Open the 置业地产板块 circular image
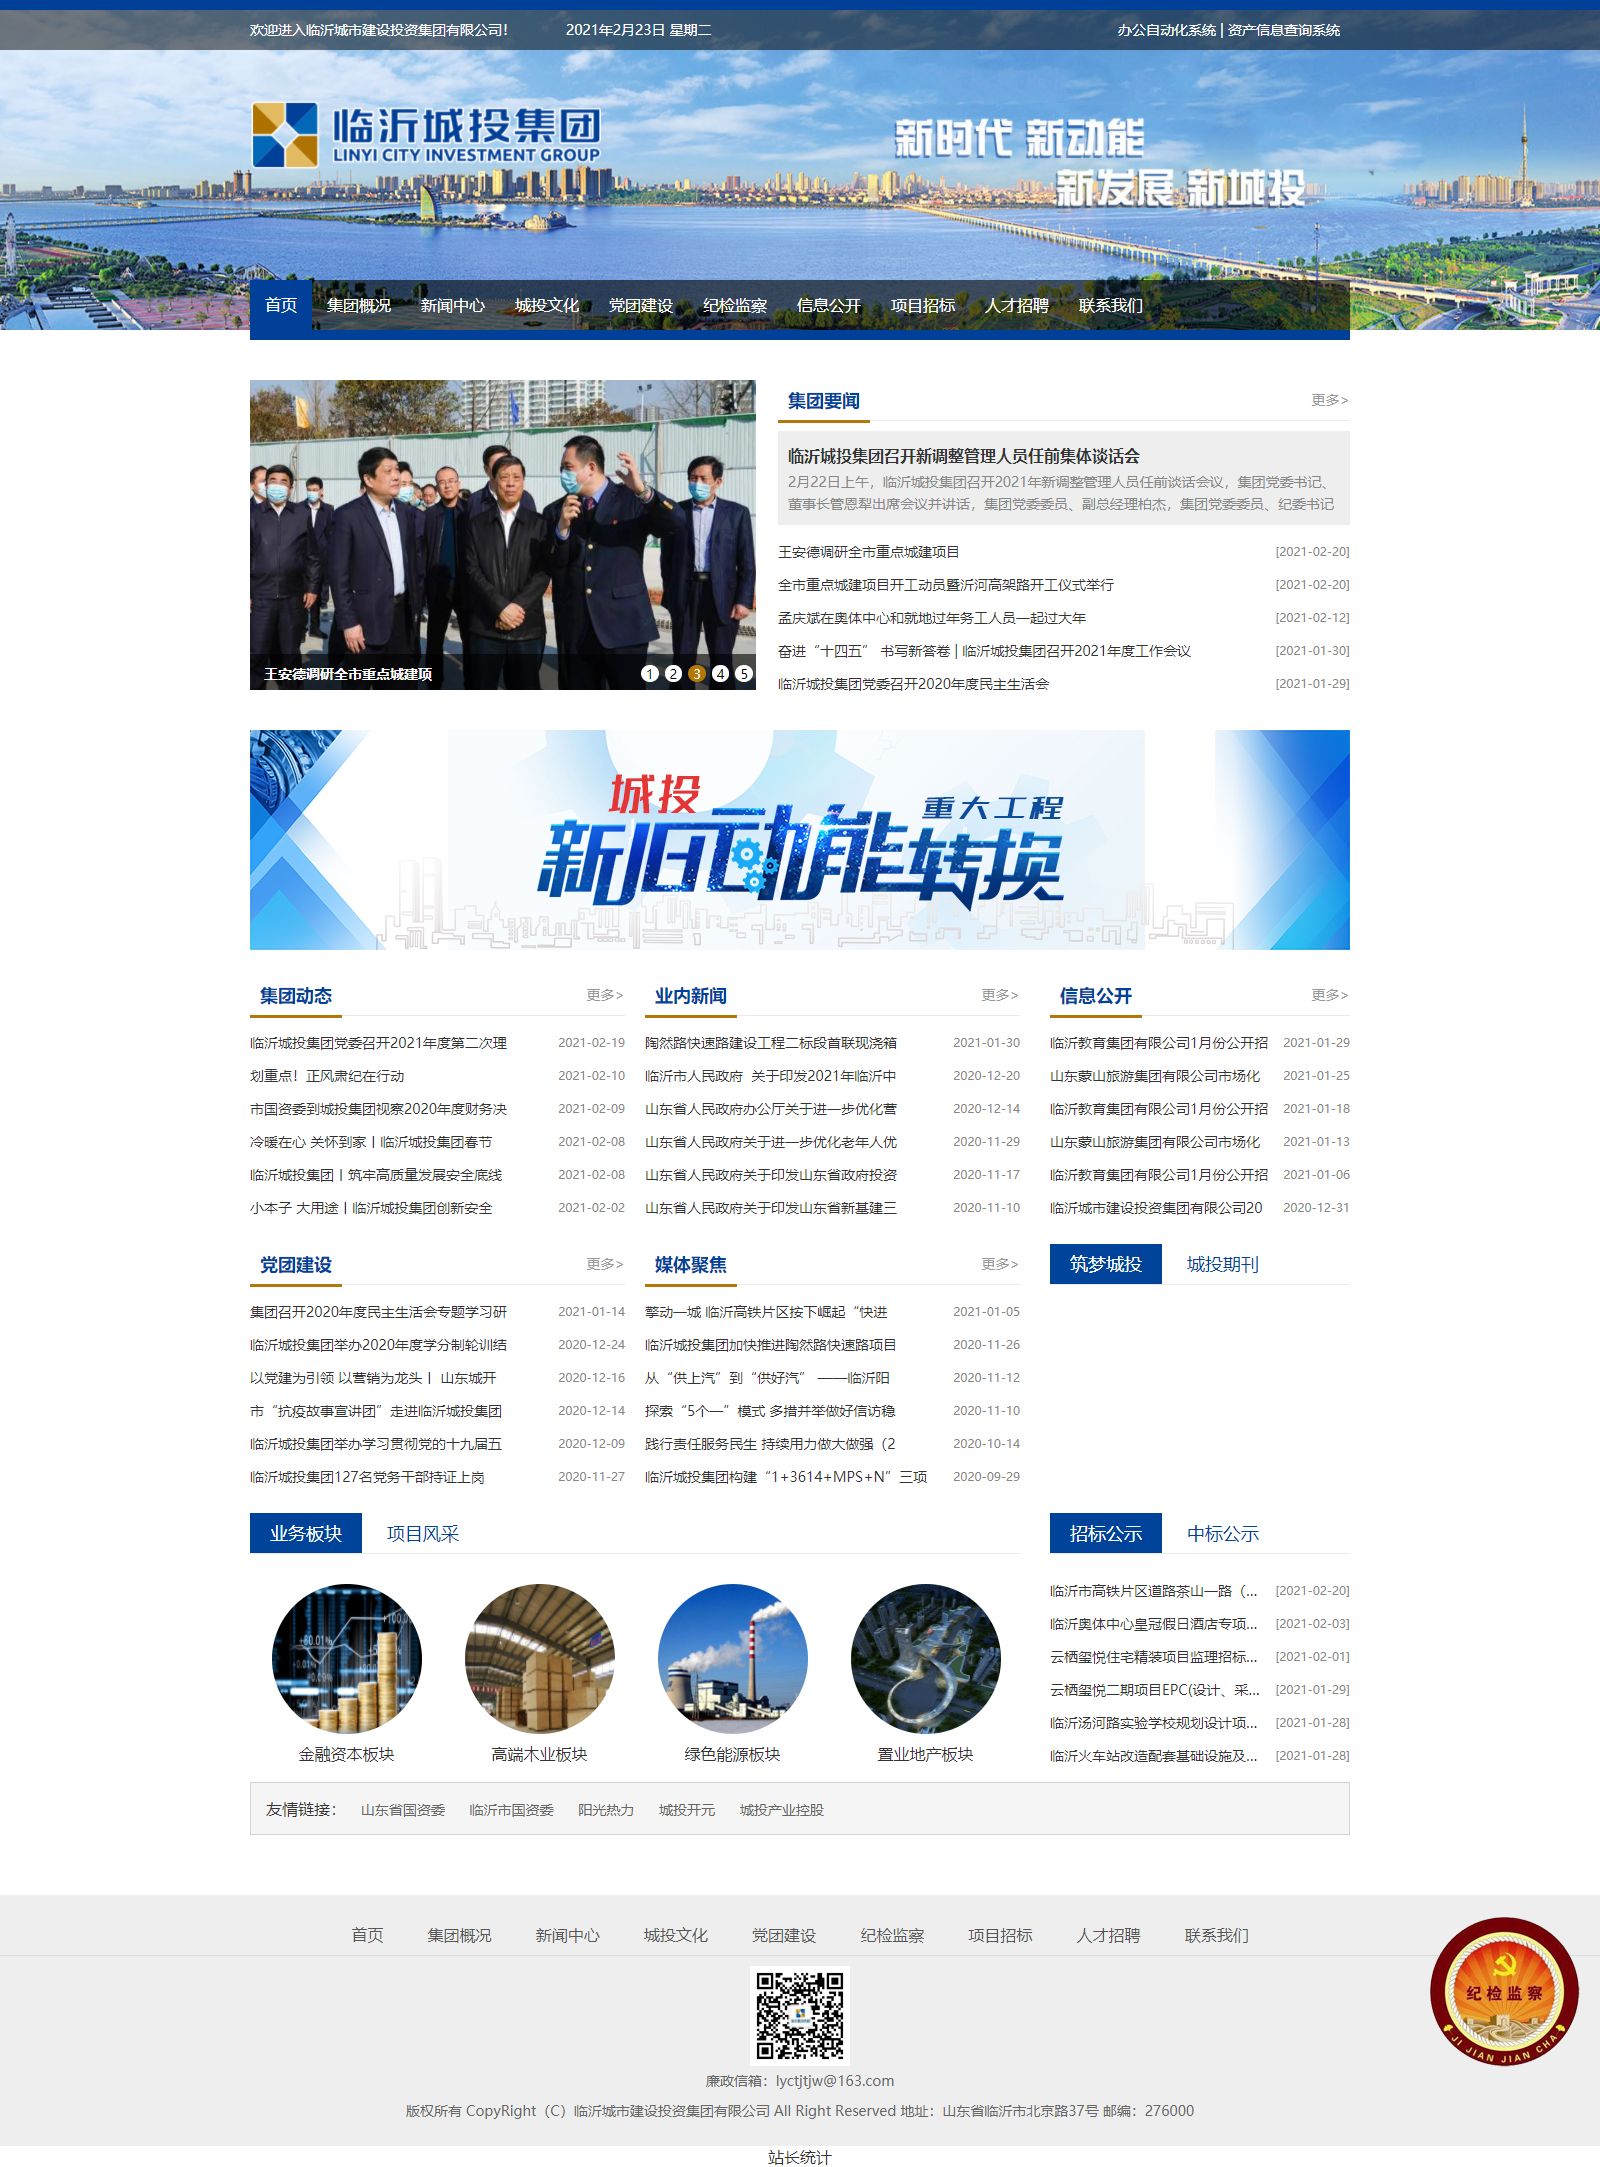This screenshot has width=1600, height=2167. [x=926, y=1658]
